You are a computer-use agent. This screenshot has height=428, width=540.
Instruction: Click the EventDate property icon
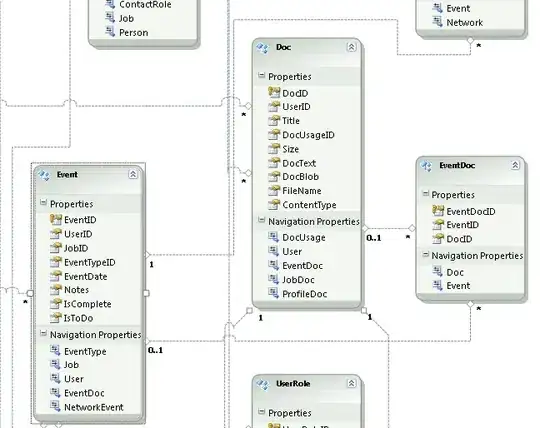(55, 276)
